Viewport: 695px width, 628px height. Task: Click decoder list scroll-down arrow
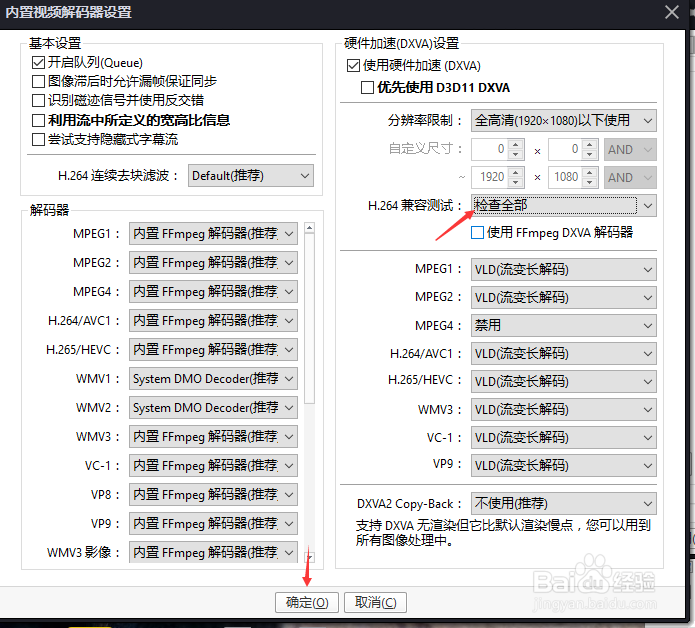click(310, 557)
